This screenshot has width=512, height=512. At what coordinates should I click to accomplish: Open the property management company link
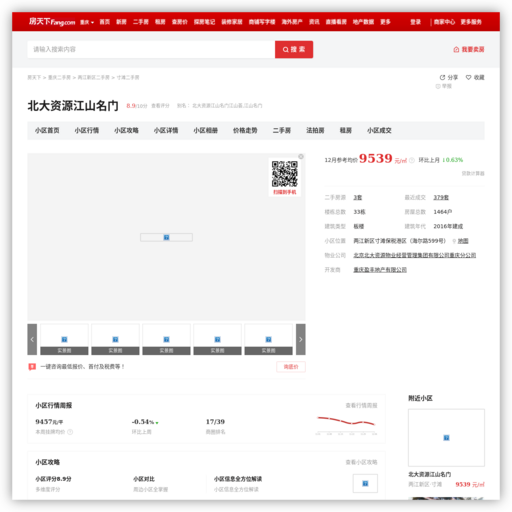point(415,255)
